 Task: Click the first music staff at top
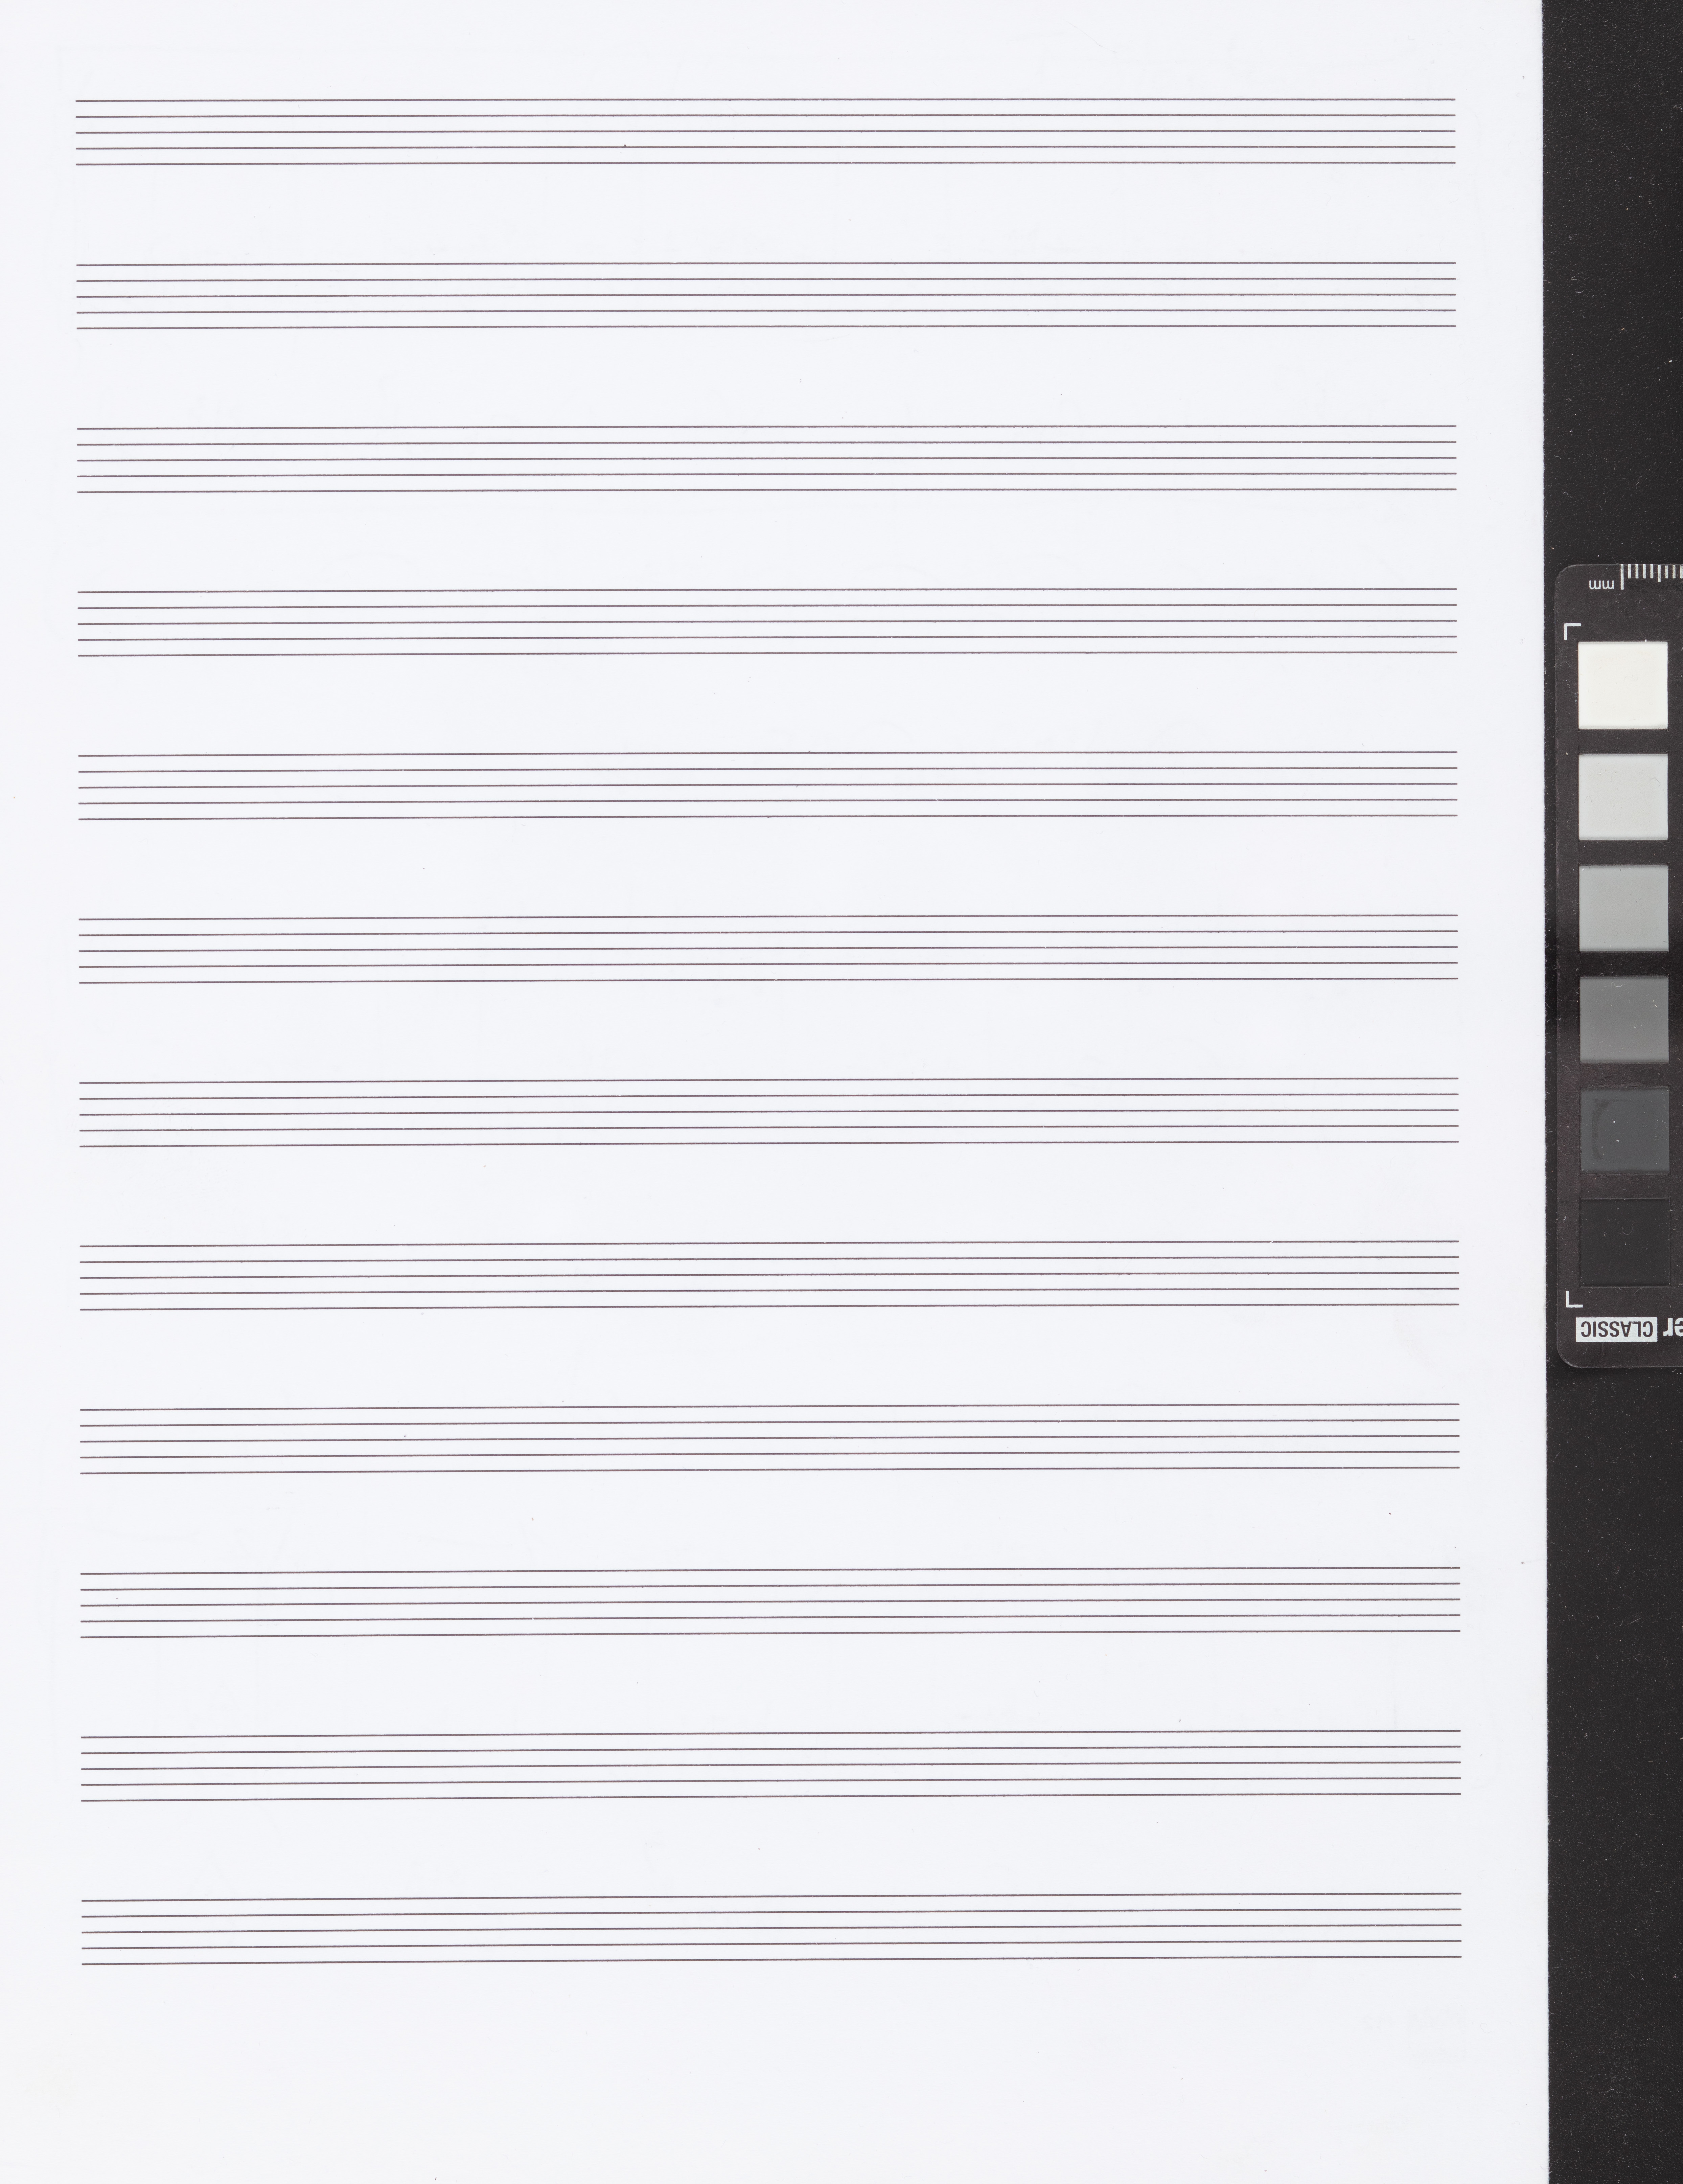(765, 131)
